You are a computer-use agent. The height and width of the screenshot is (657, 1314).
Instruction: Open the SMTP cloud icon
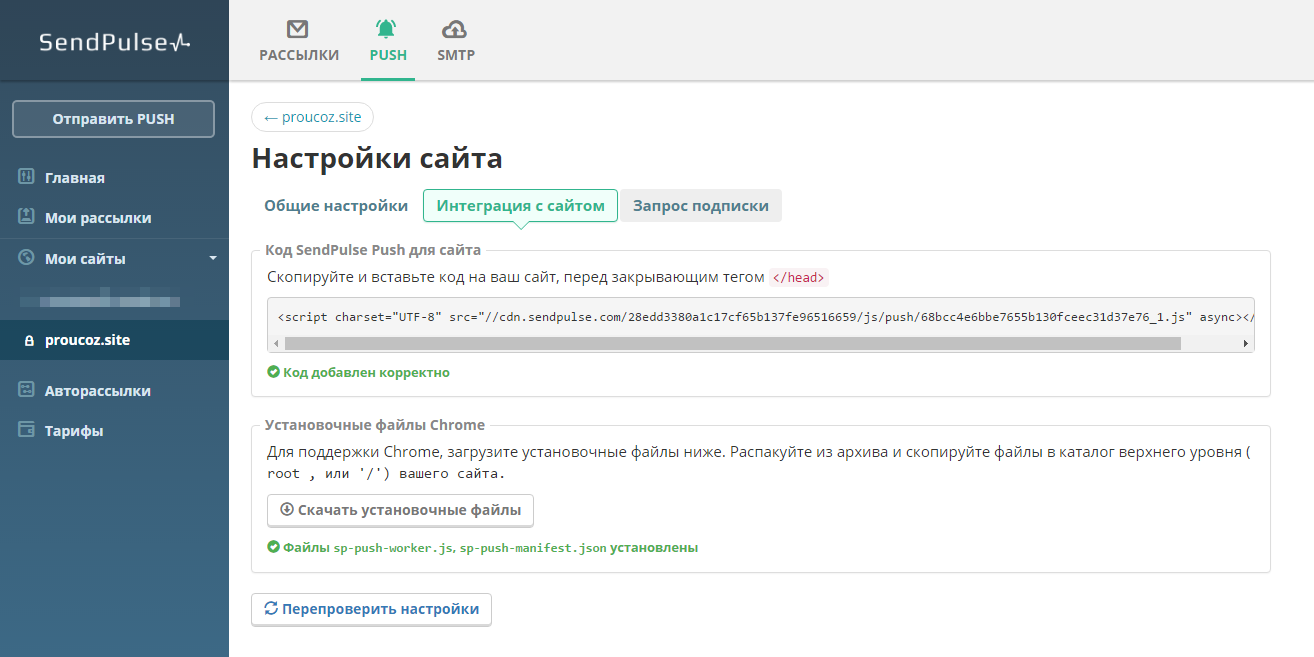coord(455,29)
